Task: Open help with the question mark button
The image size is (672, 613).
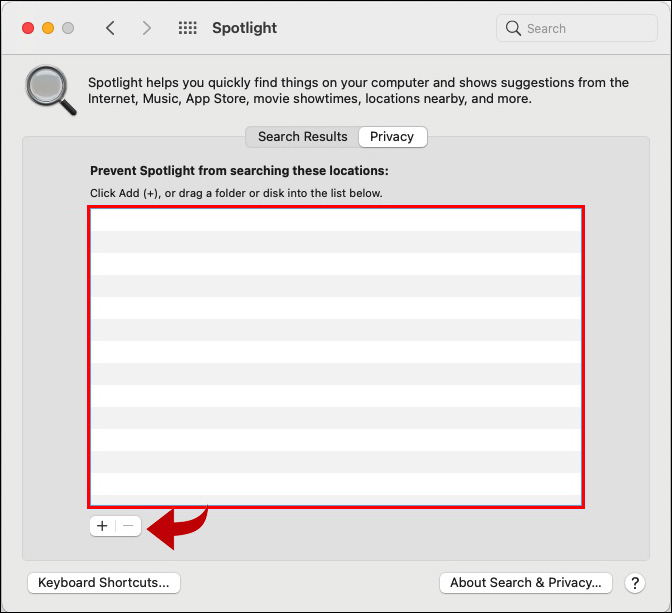Action: pos(635,583)
